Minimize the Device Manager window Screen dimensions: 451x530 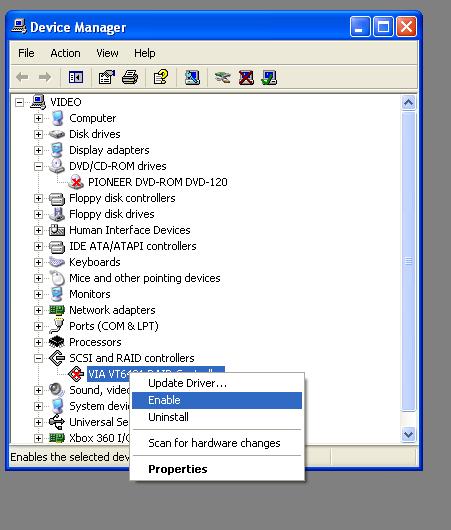[x=360, y=26]
